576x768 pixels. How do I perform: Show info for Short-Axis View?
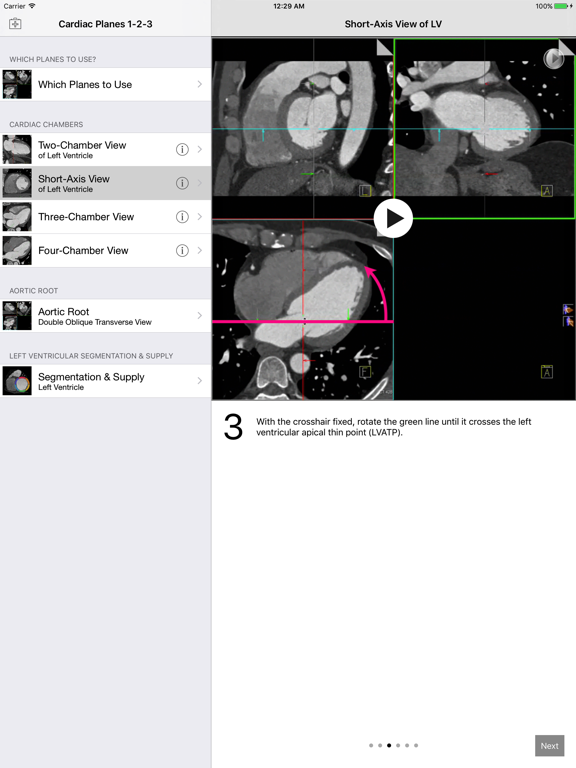coord(182,183)
